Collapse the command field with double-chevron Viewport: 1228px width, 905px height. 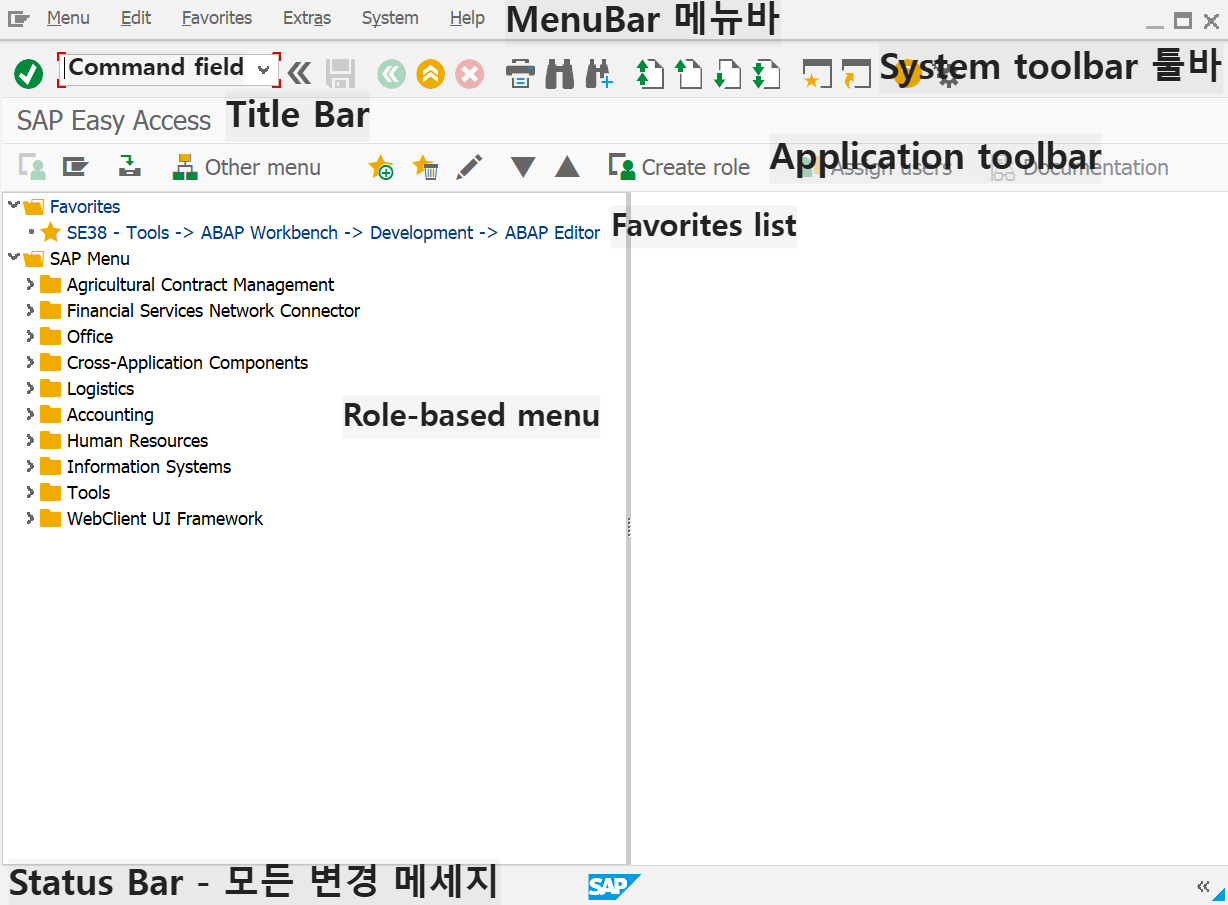pos(299,72)
